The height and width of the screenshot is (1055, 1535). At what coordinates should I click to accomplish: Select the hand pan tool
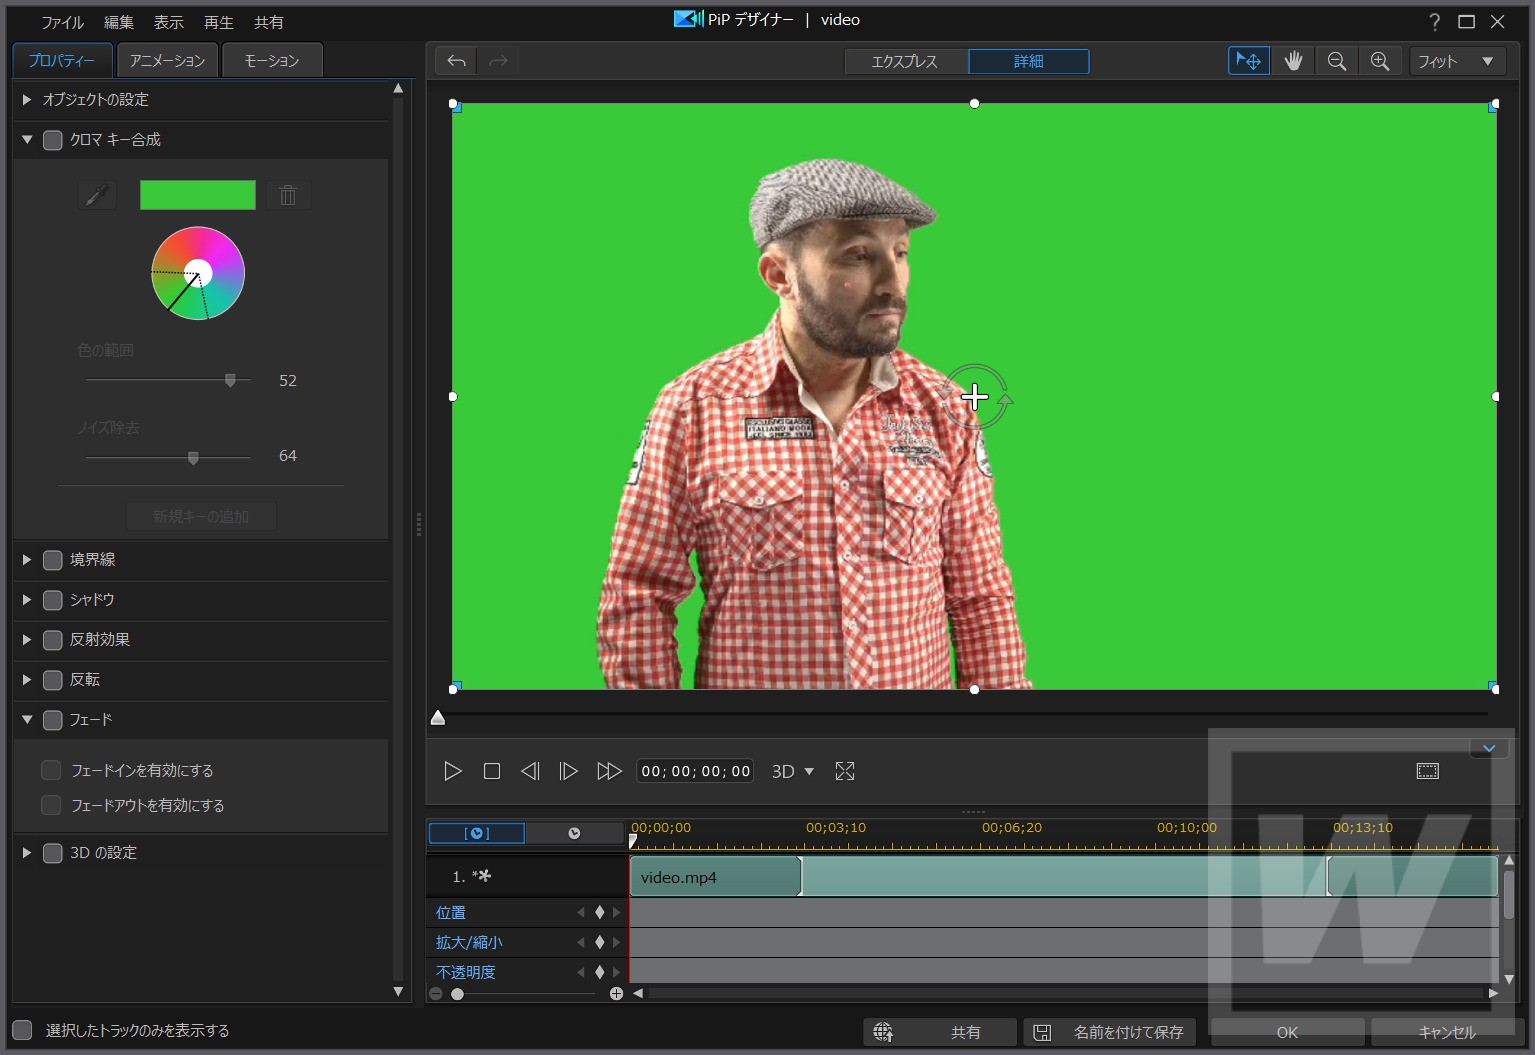[1293, 61]
